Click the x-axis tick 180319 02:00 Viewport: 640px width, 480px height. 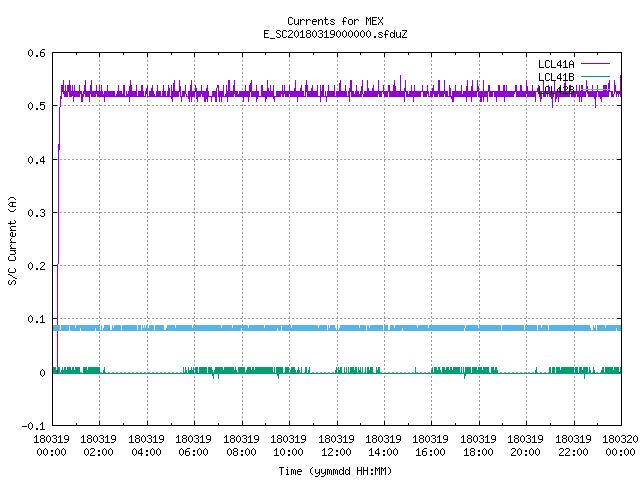(x=98, y=446)
